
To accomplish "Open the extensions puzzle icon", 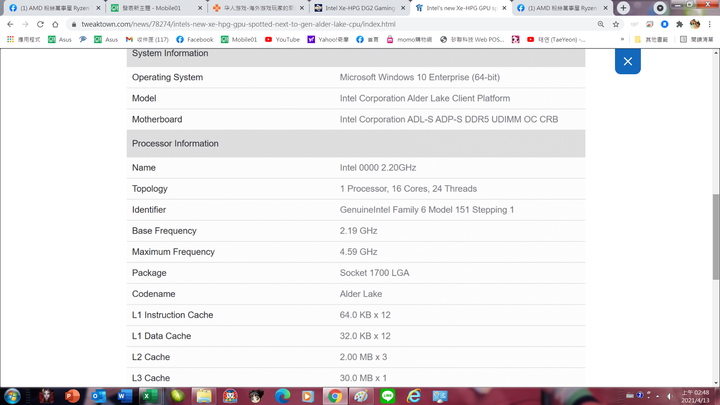I will (680, 24).
